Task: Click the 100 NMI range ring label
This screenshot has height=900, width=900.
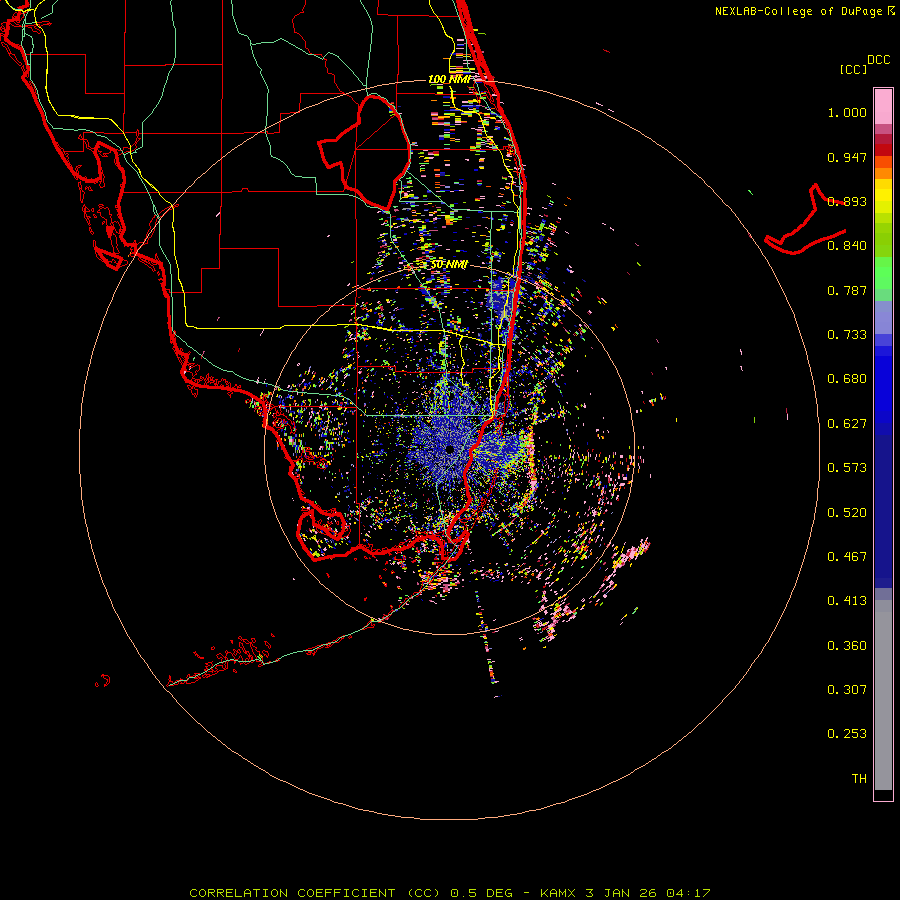Action: point(449,79)
